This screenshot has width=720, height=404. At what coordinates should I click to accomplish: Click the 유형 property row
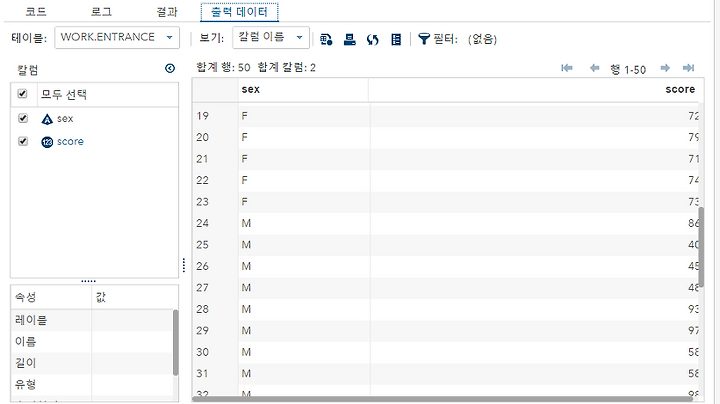point(92,384)
